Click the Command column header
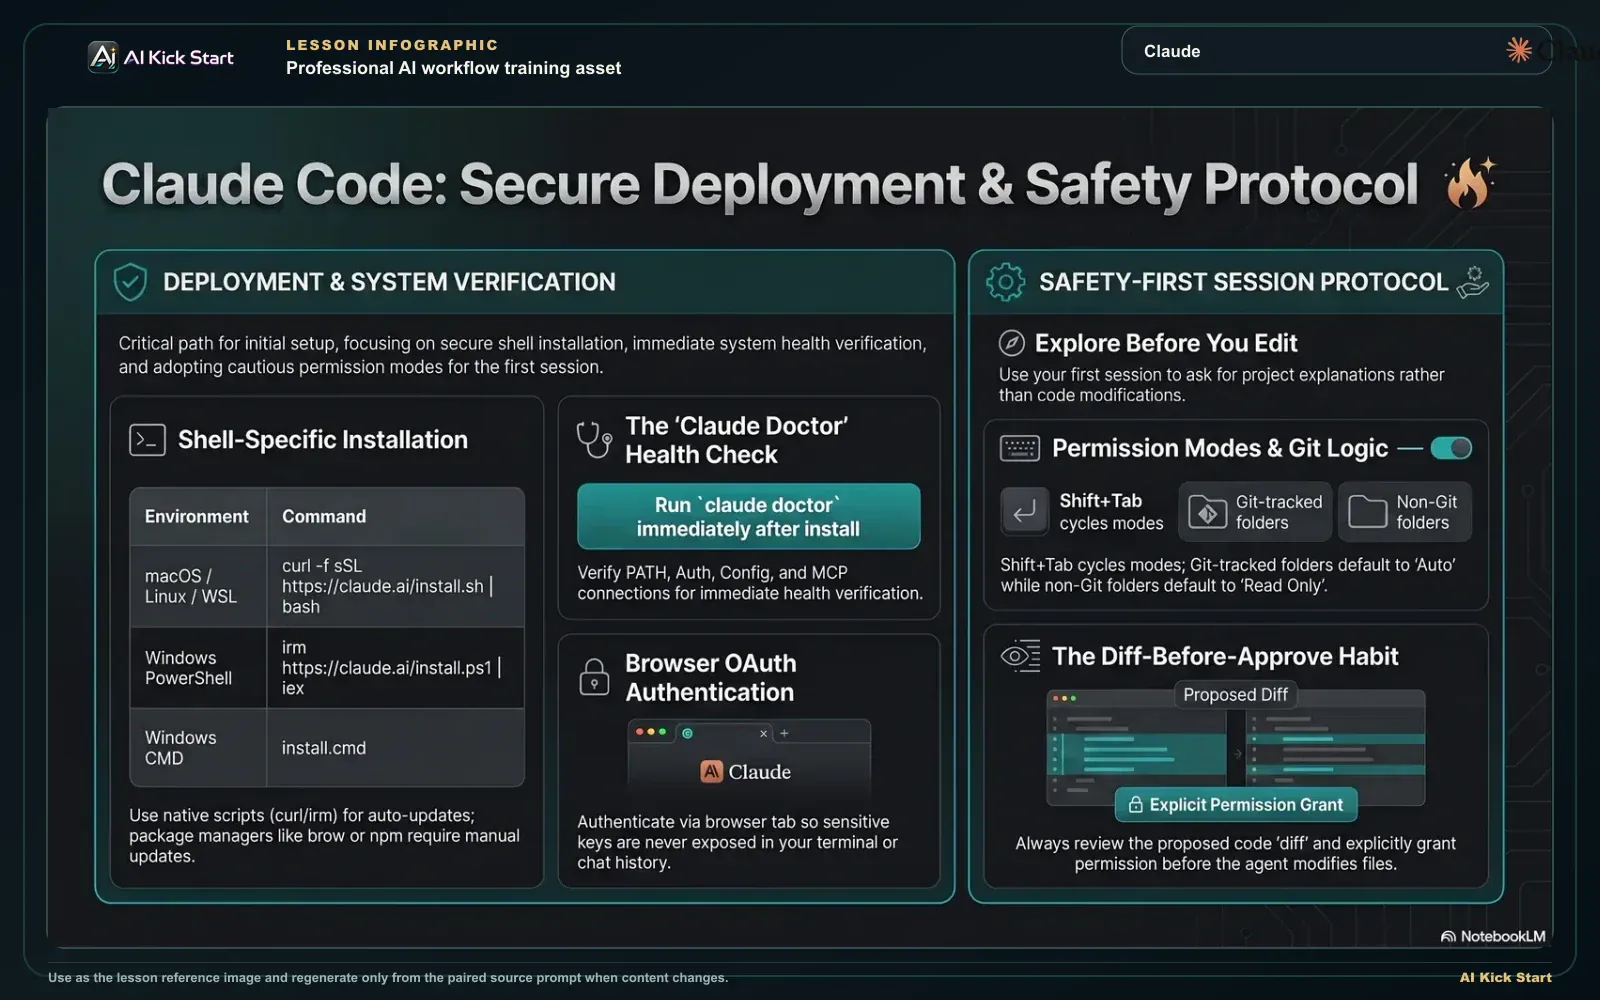 395,517
